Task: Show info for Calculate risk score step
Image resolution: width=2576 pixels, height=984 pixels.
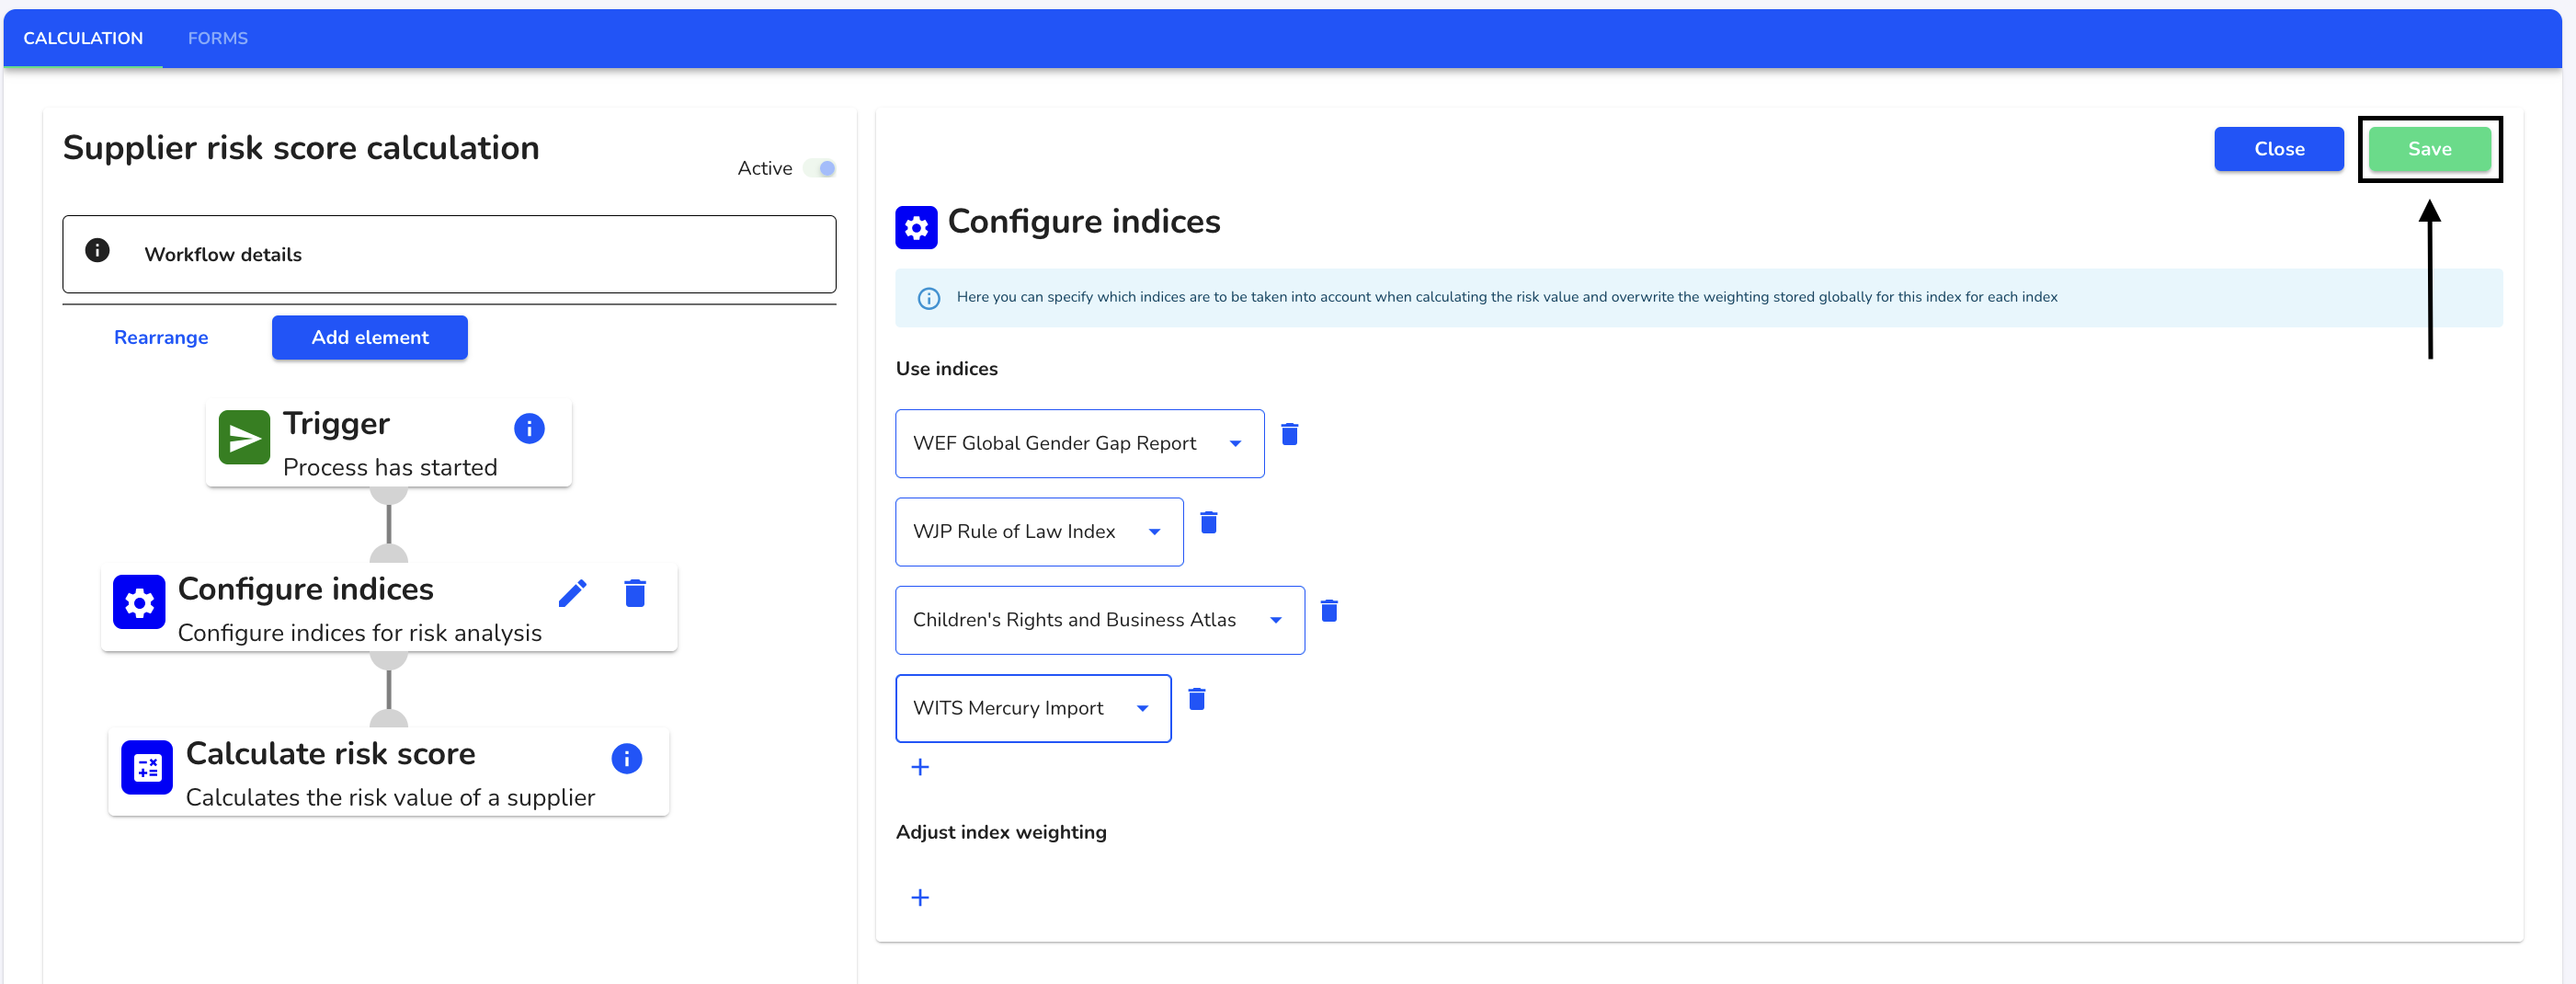Action: (627, 758)
